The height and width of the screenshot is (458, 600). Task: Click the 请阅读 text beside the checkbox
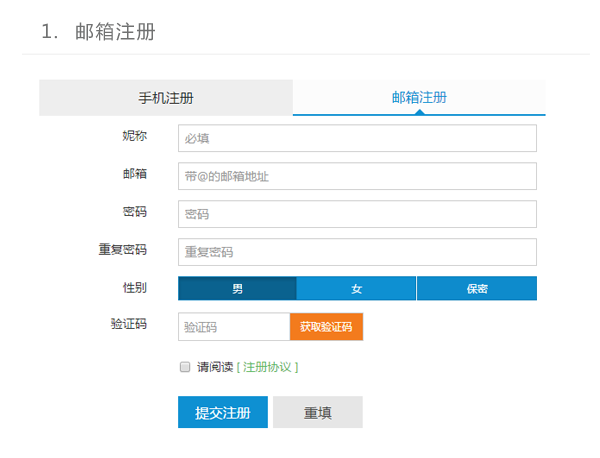[214, 367]
